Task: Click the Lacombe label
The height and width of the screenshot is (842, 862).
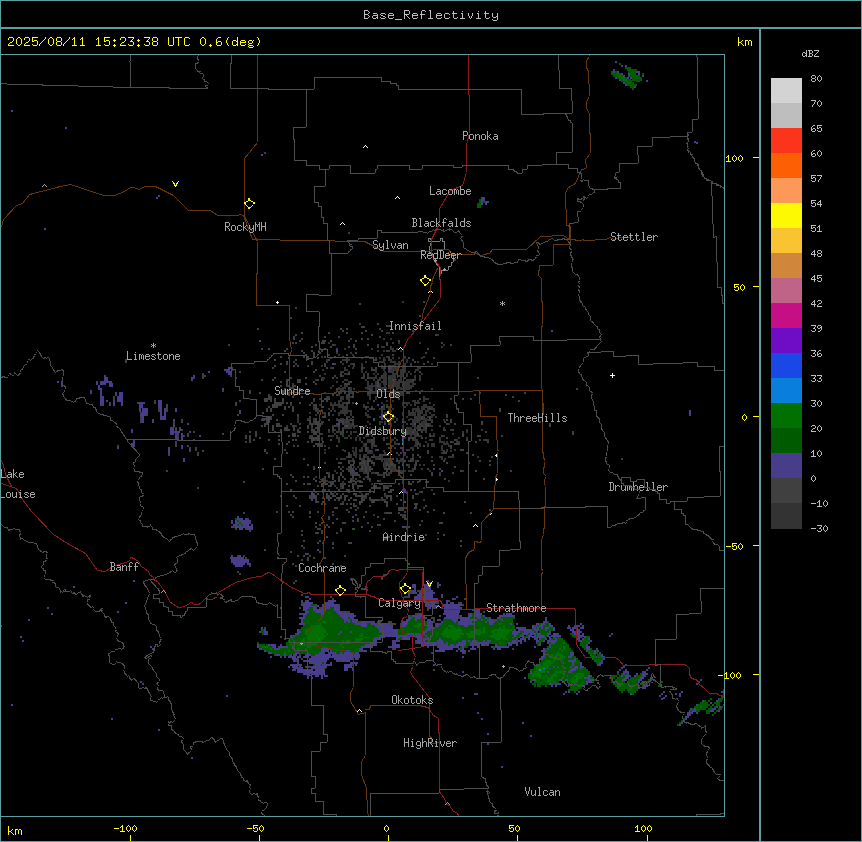Action: (x=450, y=191)
